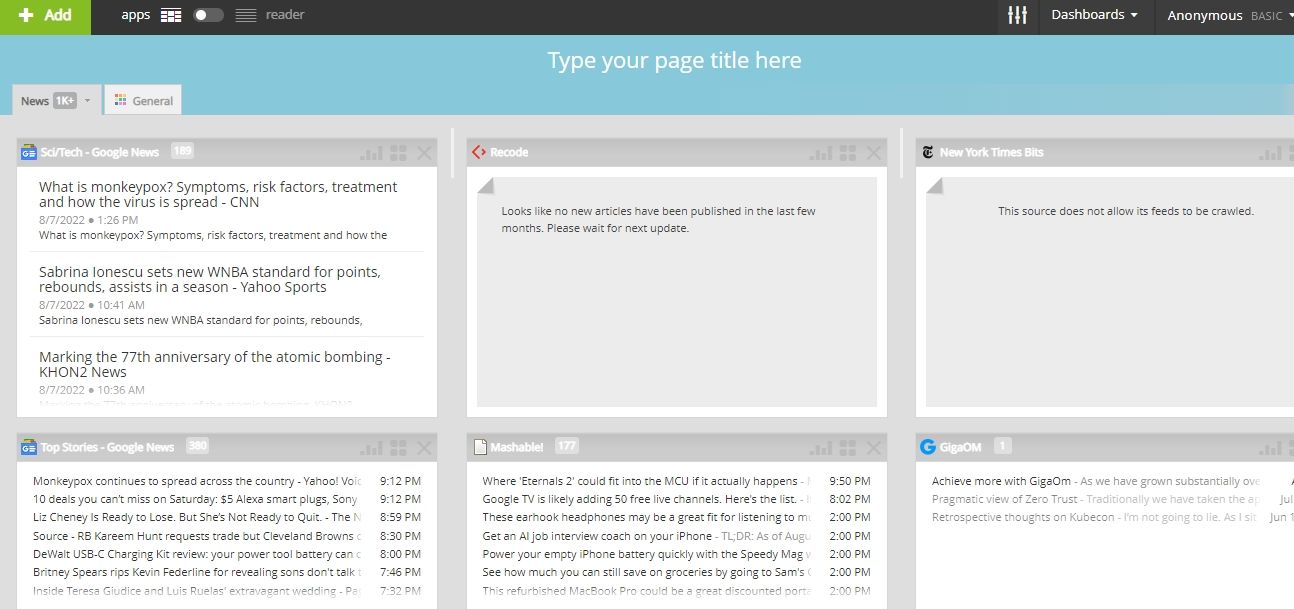The image size is (1294, 609).
Task: Open 'Eternals 2' MCU Mashable headline
Action: click(647, 481)
